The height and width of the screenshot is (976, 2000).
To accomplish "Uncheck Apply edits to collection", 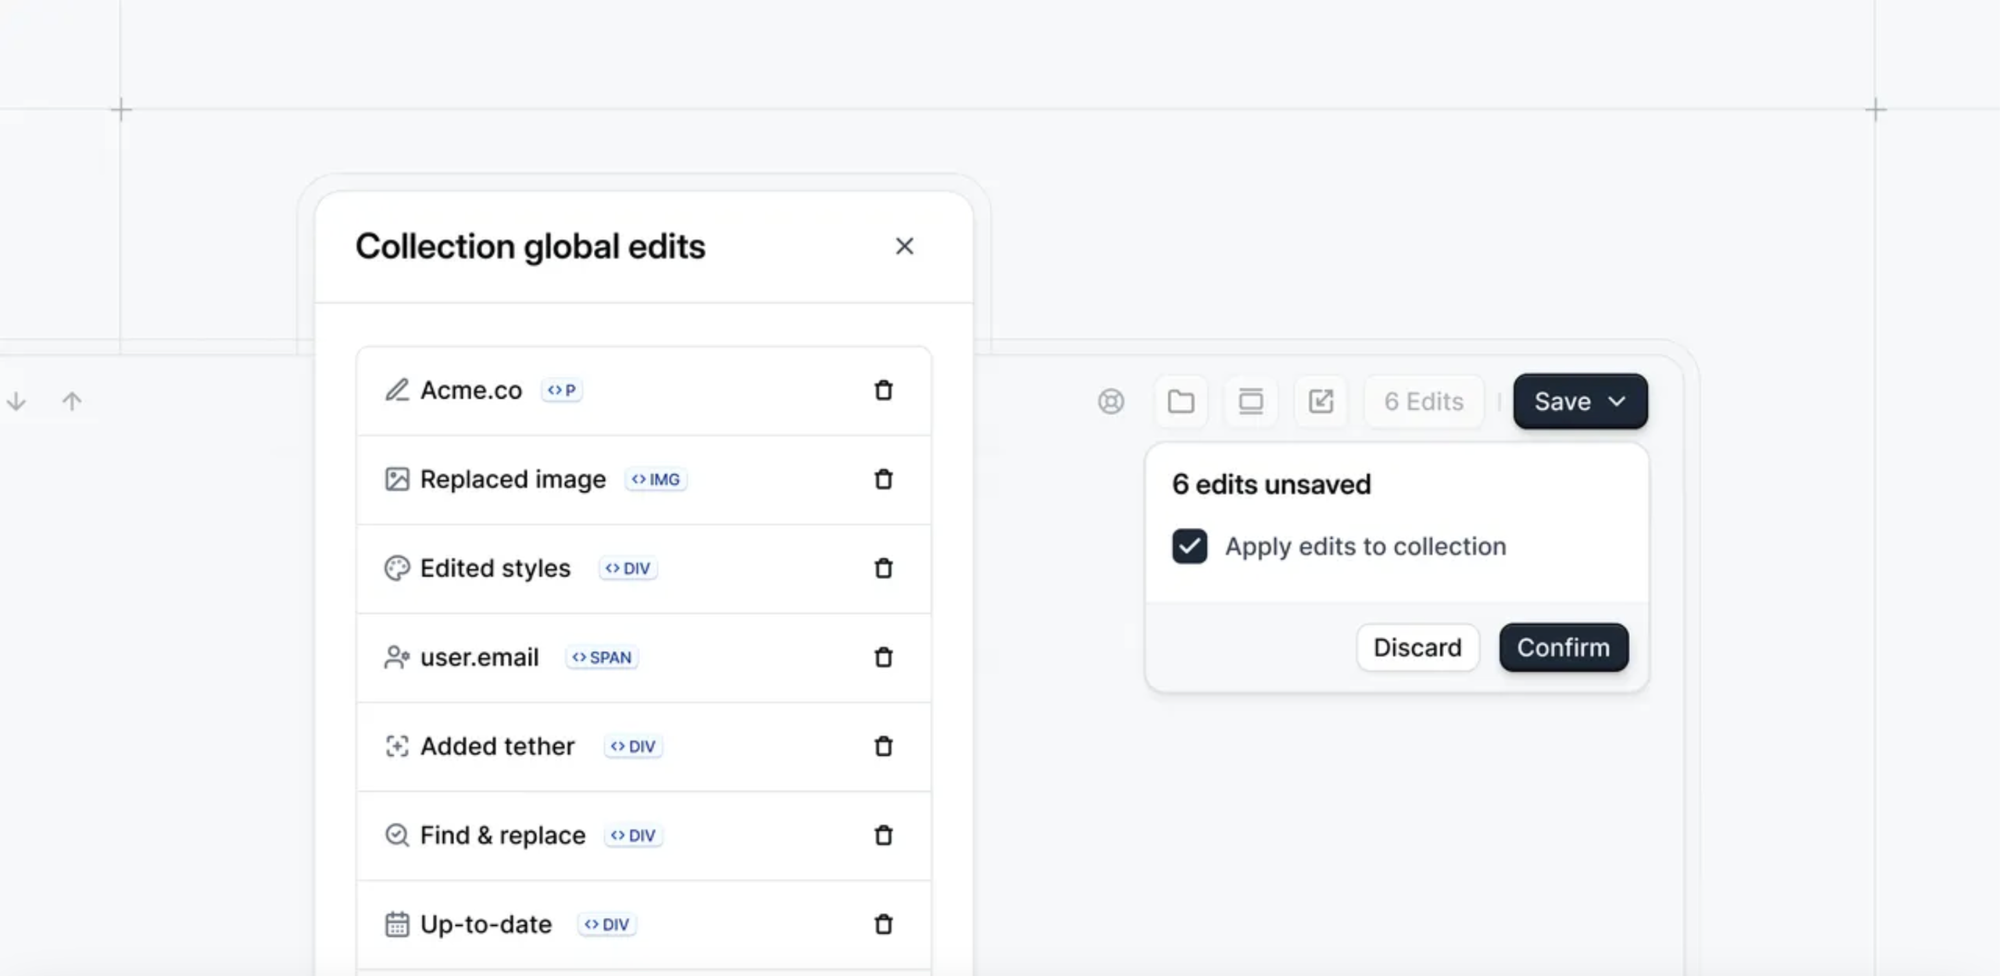I will (x=1190, y=546).
